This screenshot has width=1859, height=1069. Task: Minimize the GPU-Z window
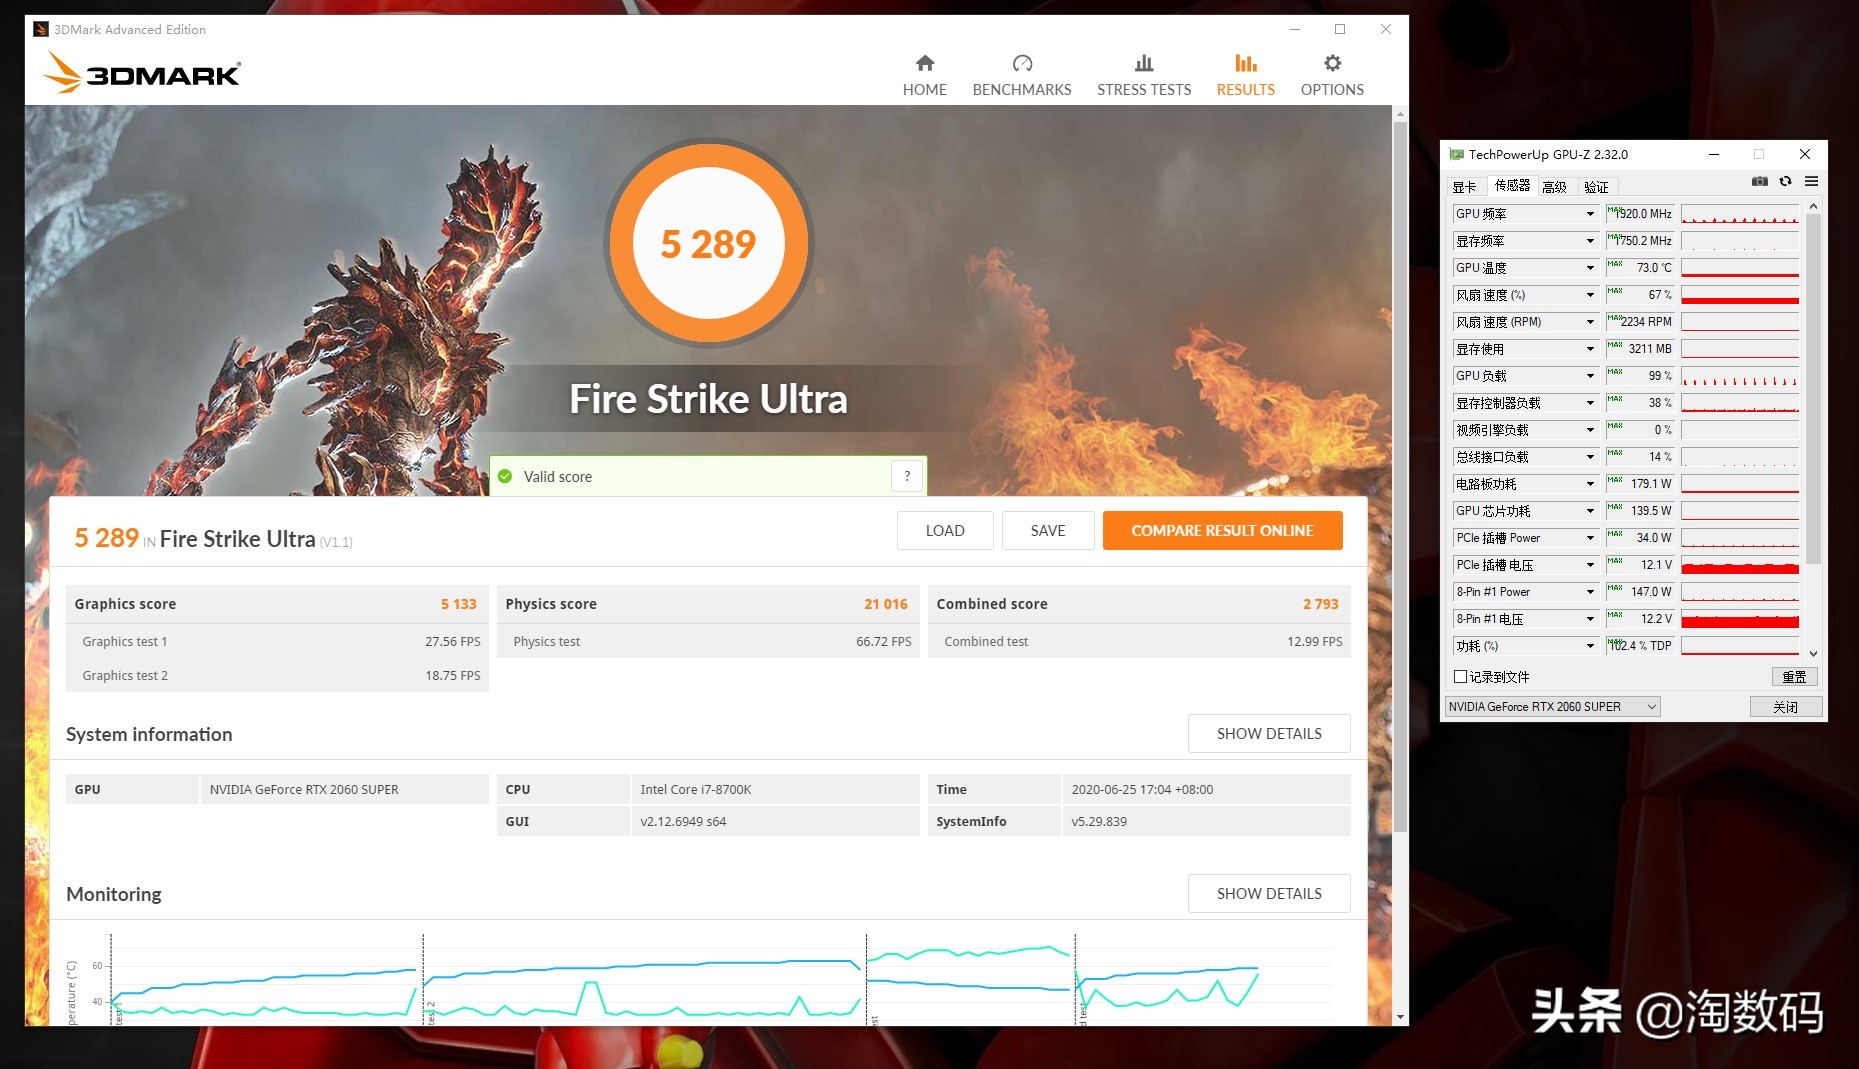pyautogui.click(x=1714, y=154)
